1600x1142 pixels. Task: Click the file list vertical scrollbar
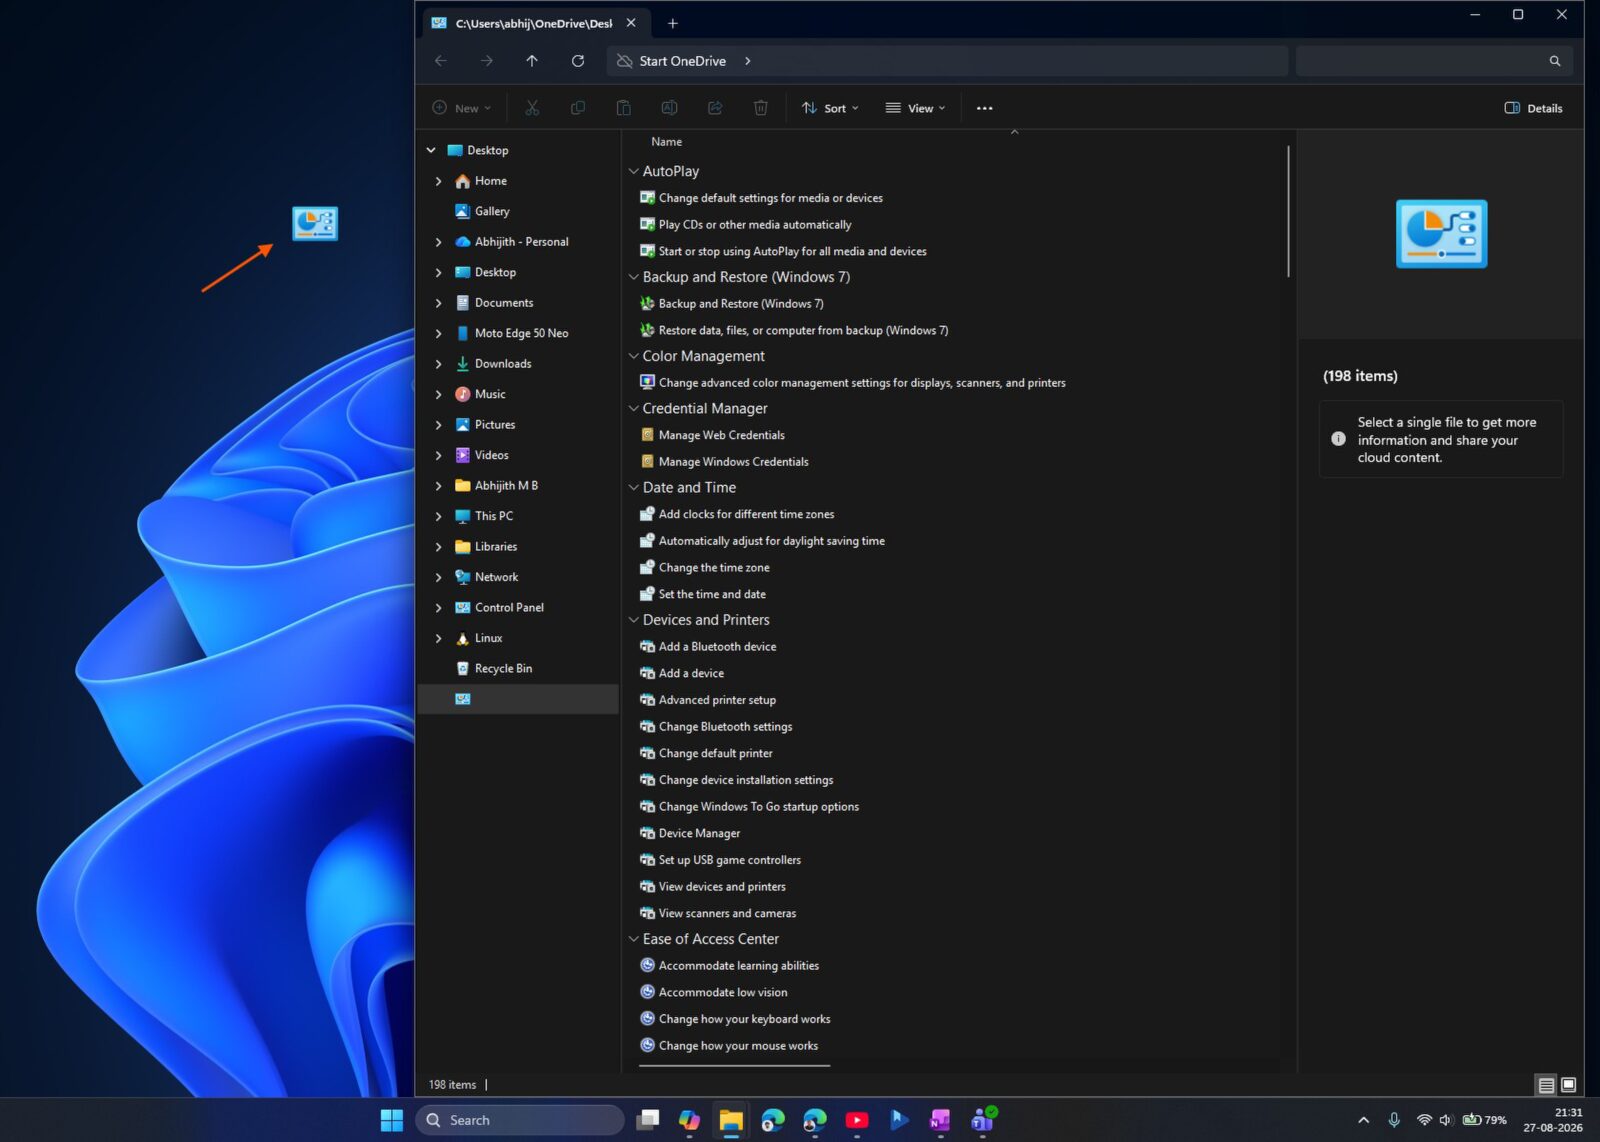1288,212
